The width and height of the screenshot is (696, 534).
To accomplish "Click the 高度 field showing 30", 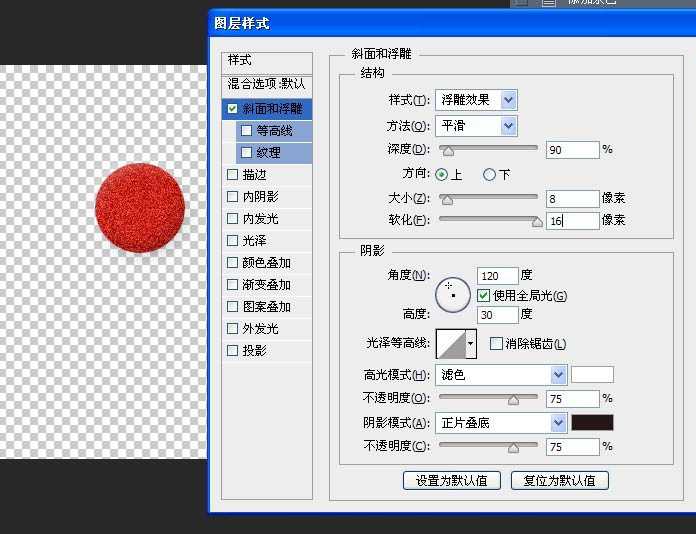I will point(498,315).
